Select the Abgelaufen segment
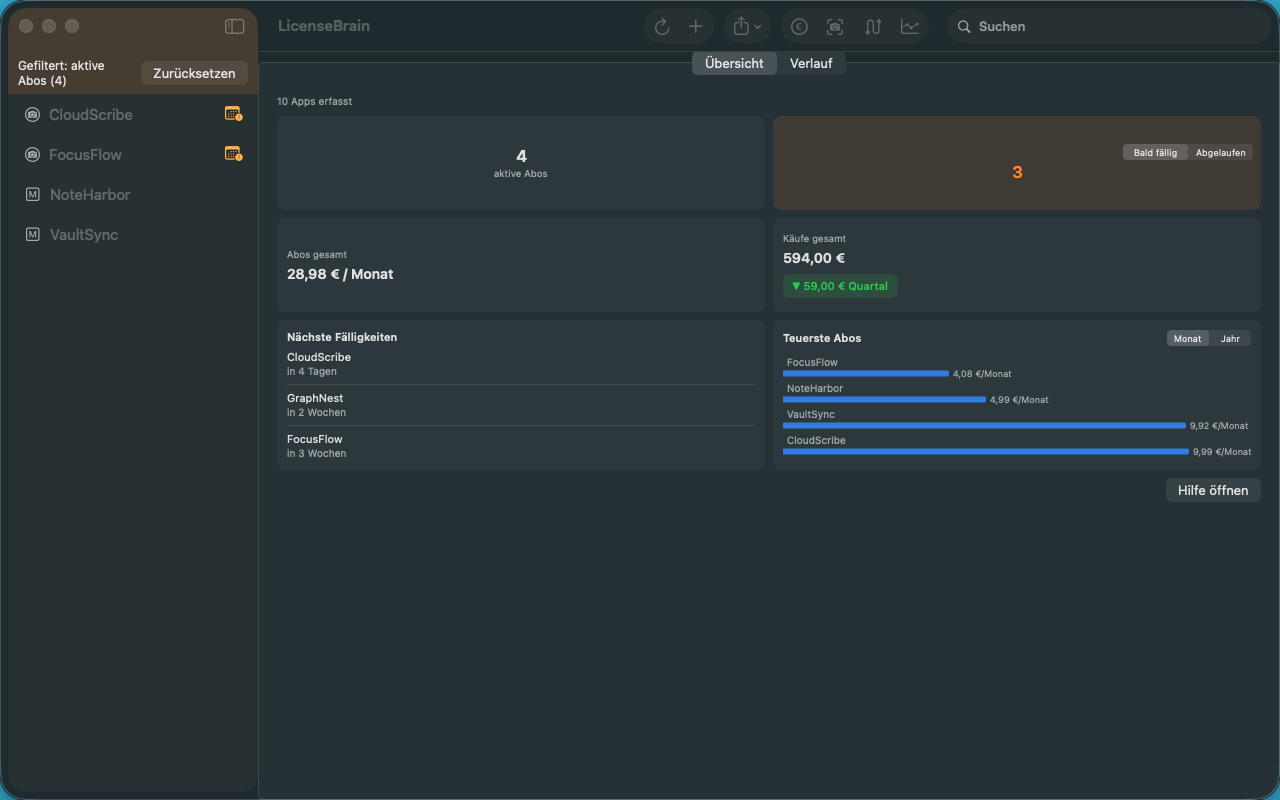The image size is (1280, 800). coord(1221,153)
